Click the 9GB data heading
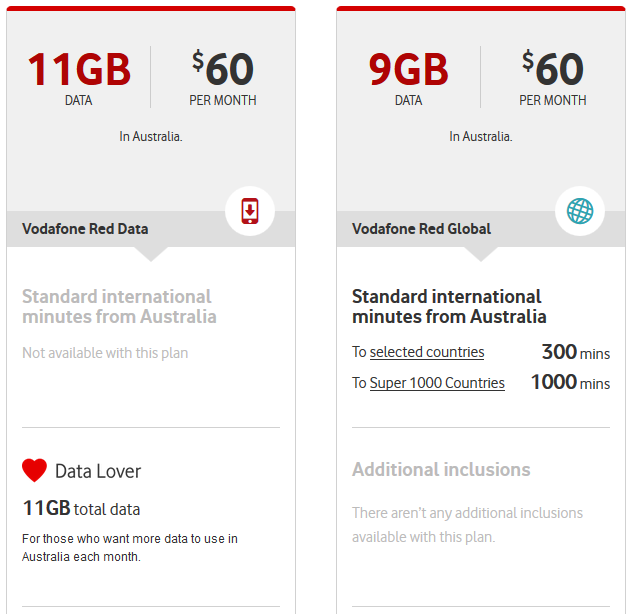 coord(408,69)
